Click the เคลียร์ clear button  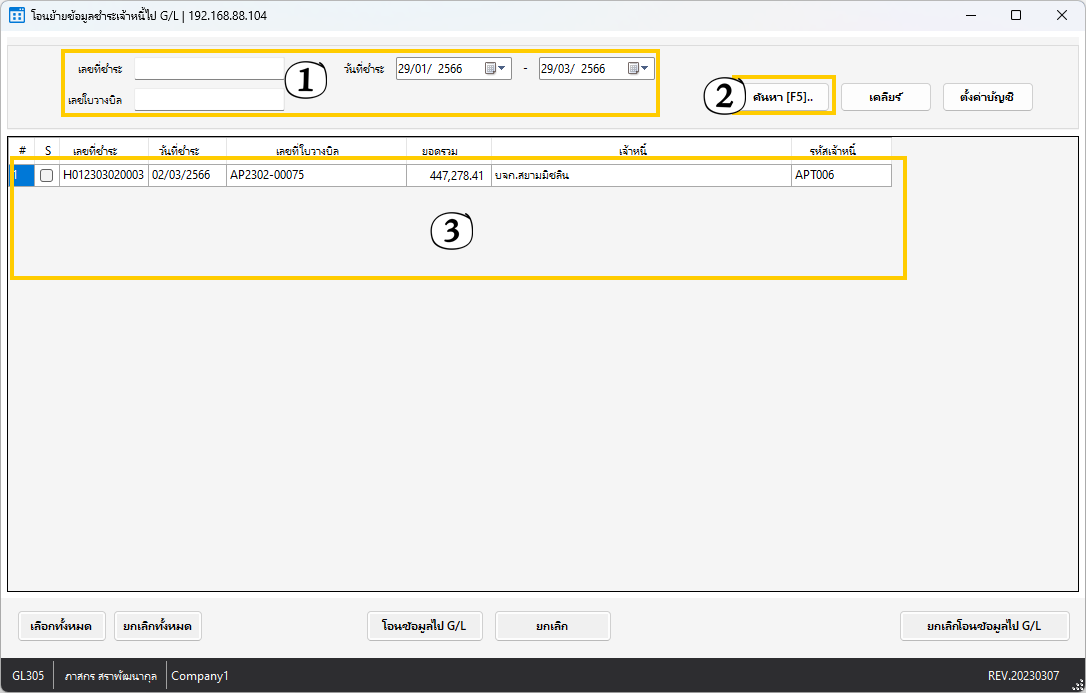[885, 97]
